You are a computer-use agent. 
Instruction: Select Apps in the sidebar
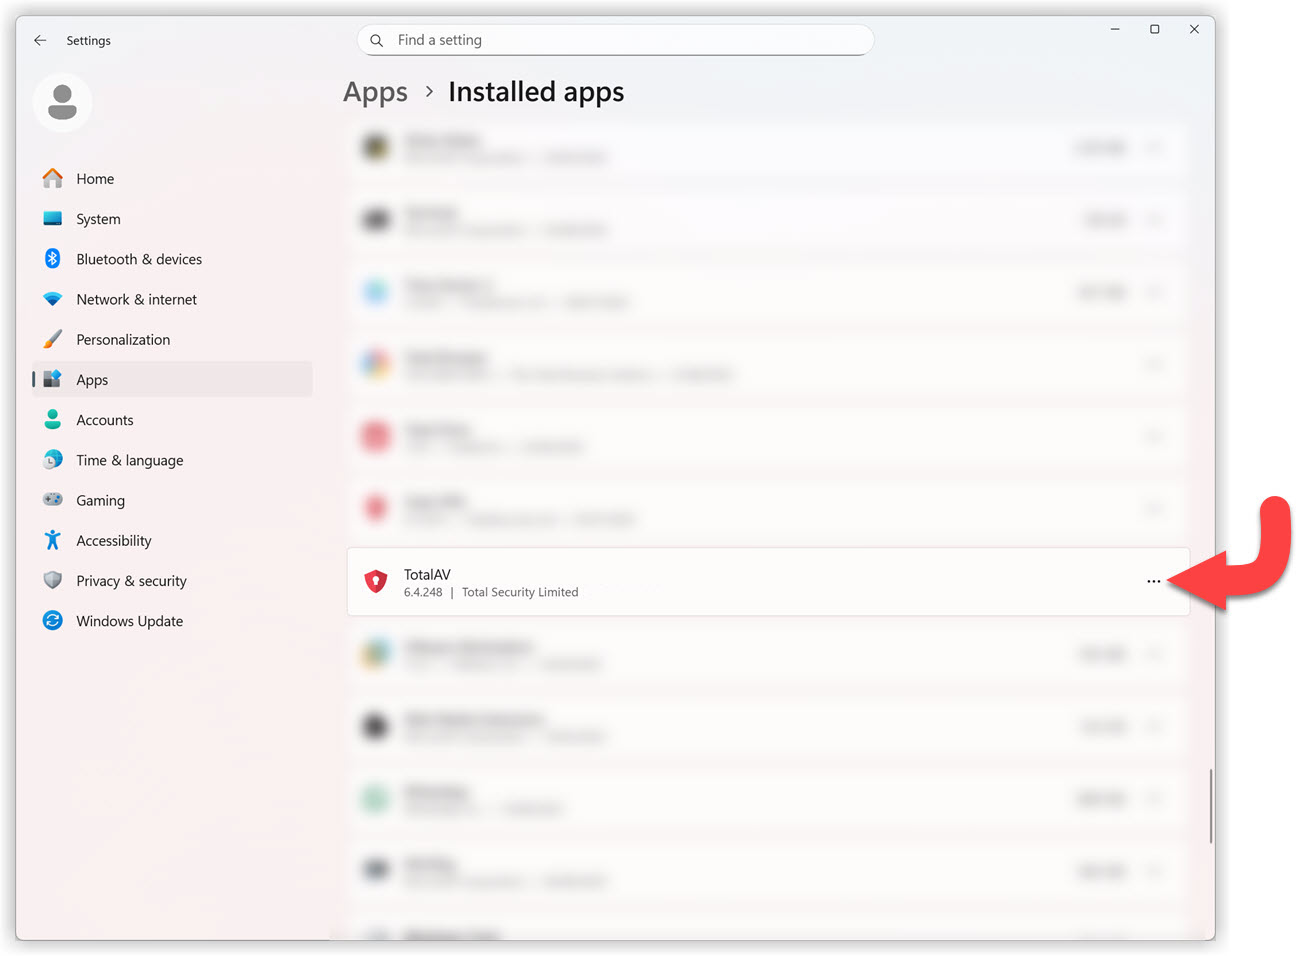point(92,380)
